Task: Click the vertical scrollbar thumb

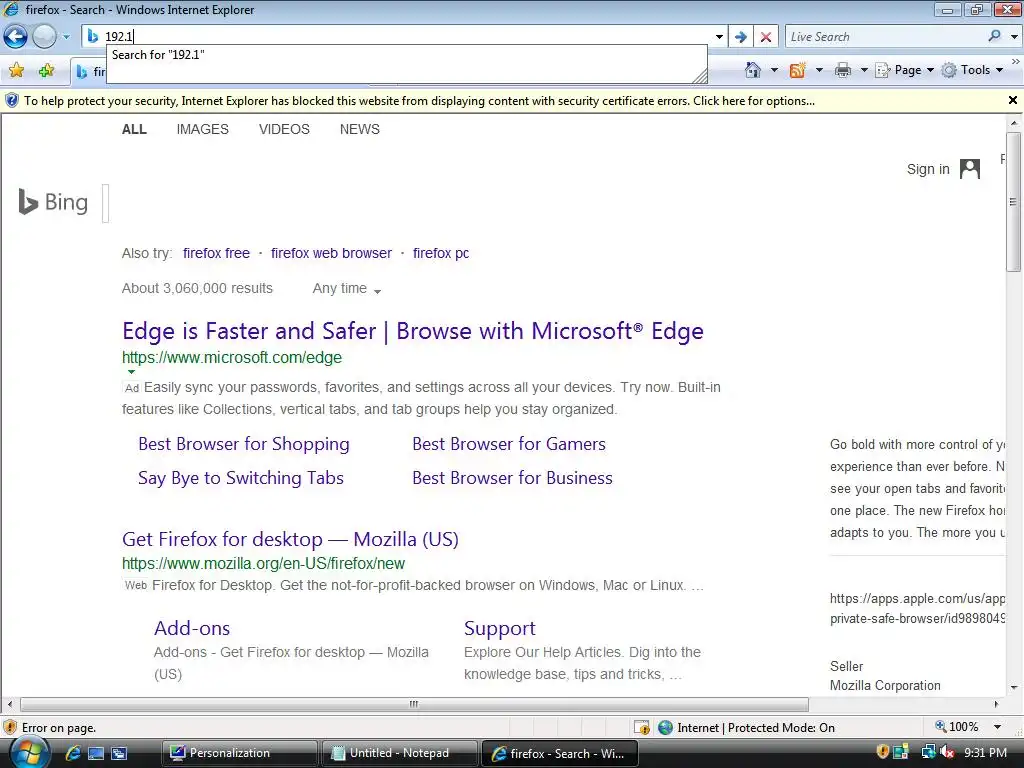Action: pos(1014,202)
